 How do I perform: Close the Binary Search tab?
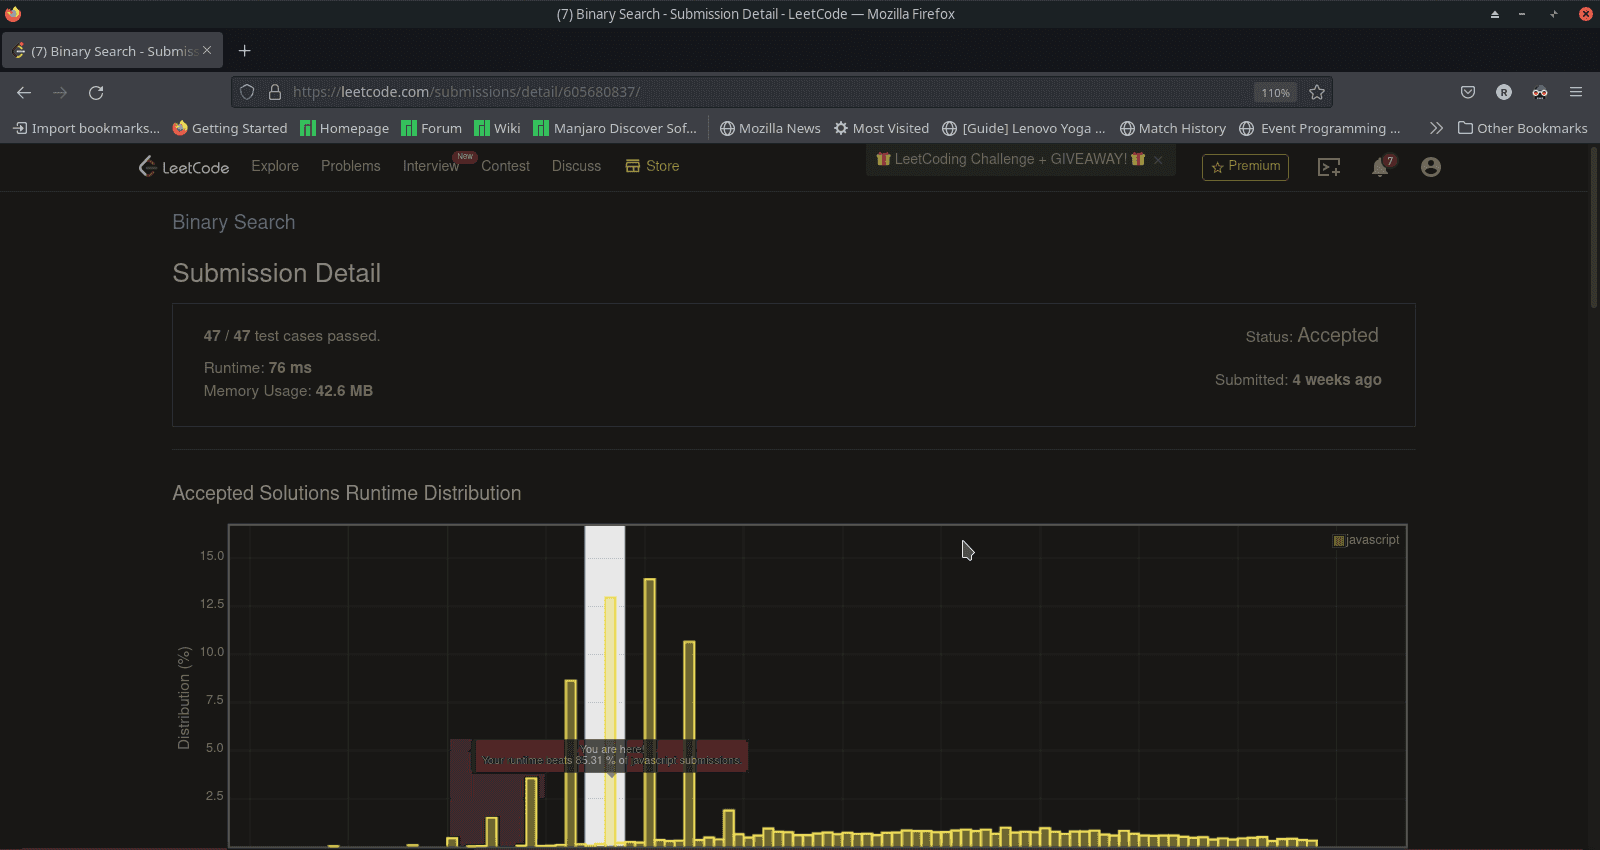207,50
